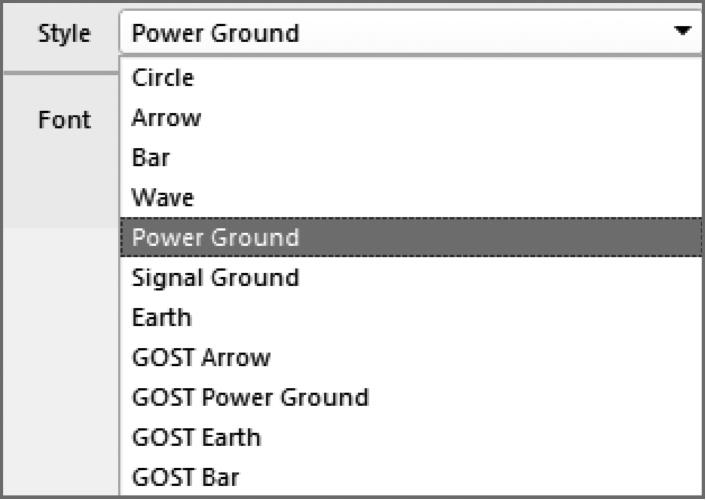Choose the Arrow style option

click(166, 118)
